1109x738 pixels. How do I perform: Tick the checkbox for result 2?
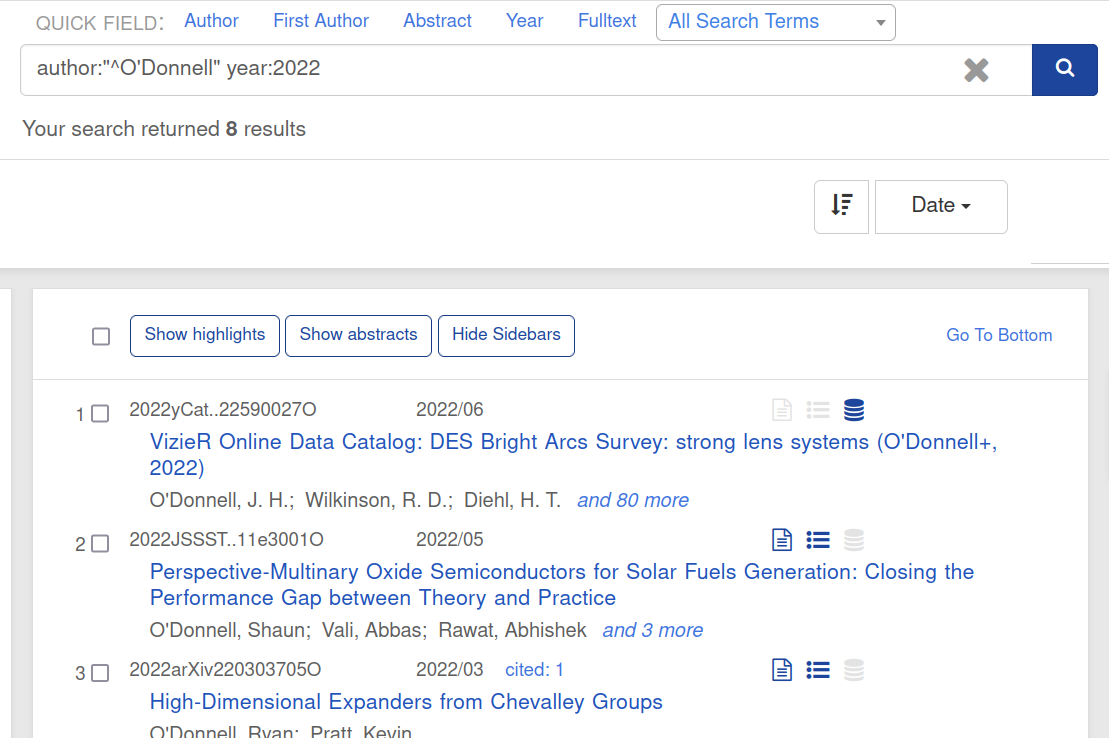click(100, 544)
